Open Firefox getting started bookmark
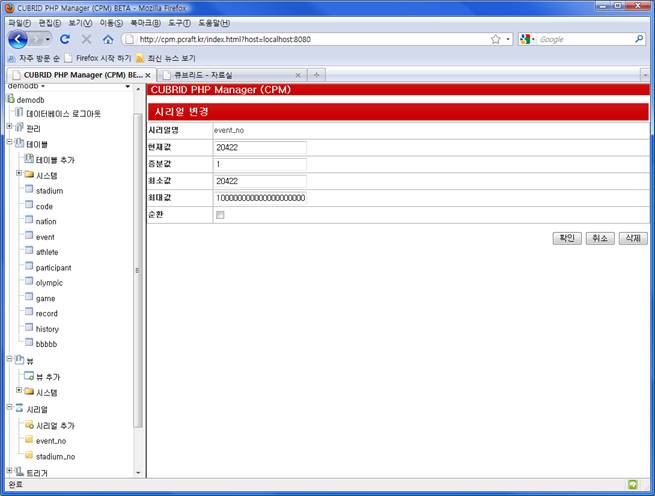 97,58
